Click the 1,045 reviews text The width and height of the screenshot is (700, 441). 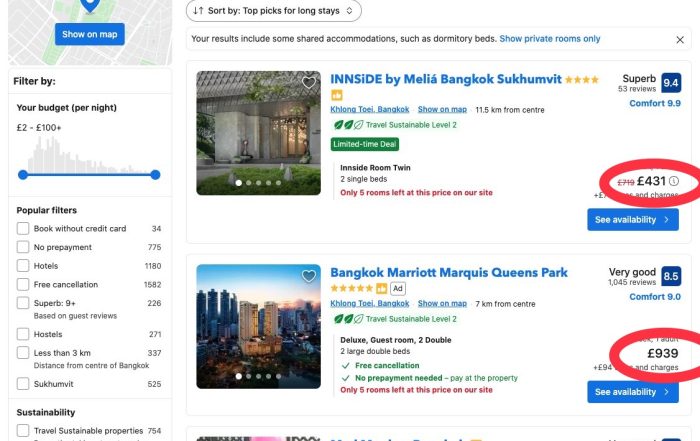pos(632,282)
